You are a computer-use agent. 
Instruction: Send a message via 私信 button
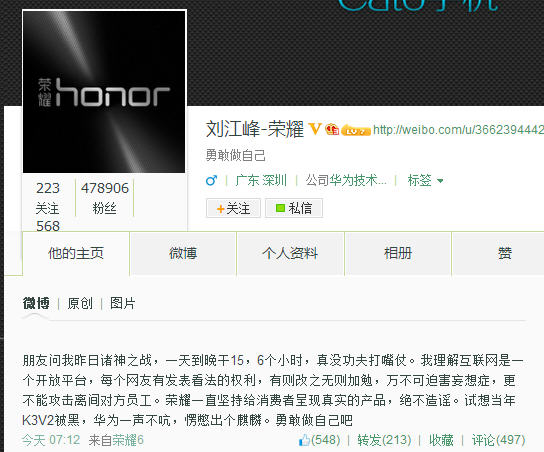click(294, 208)
